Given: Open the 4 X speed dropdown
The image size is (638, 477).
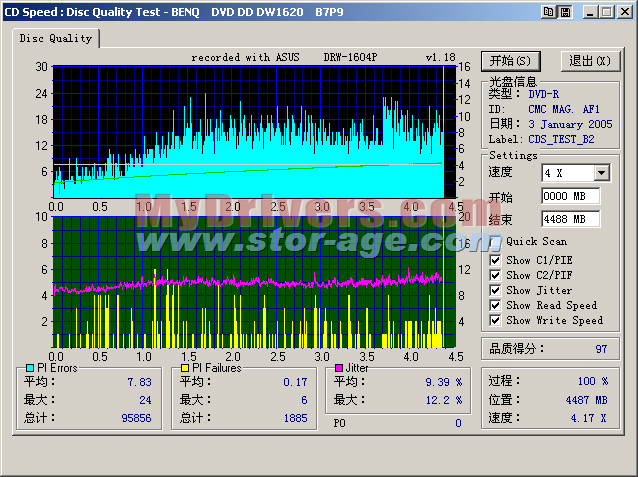Looking at the screenshot, I should tap(601, 173).
